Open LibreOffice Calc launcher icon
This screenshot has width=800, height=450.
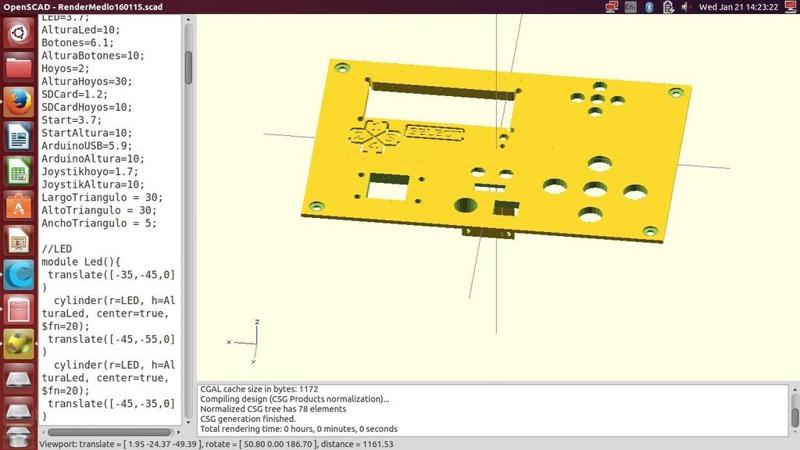[x=18, y=171]
